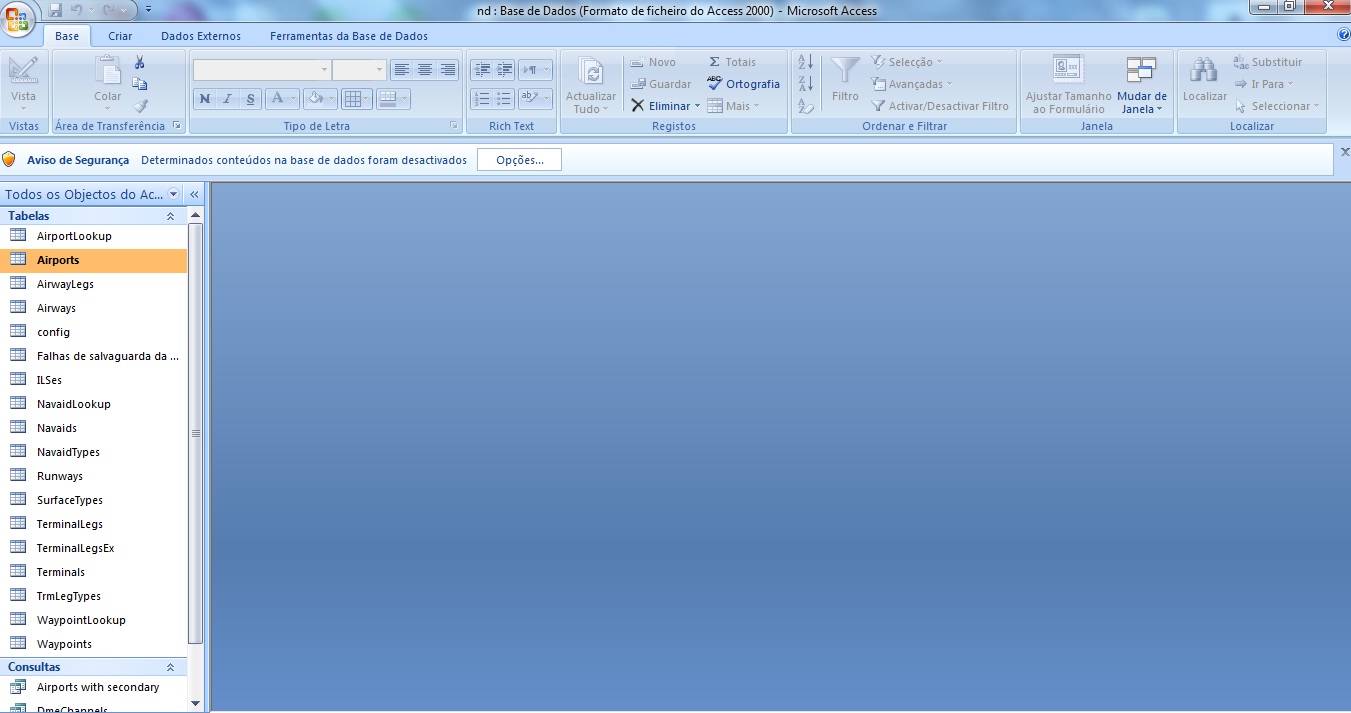Switch to the Criar tab

120,36
